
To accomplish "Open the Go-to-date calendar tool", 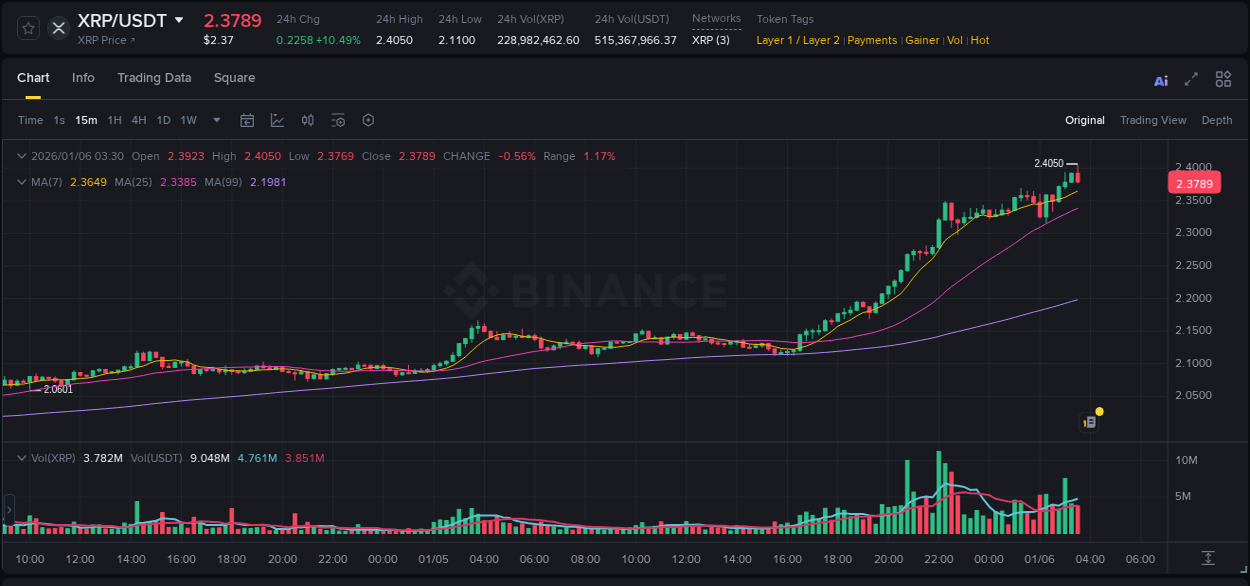I will 247,120.
